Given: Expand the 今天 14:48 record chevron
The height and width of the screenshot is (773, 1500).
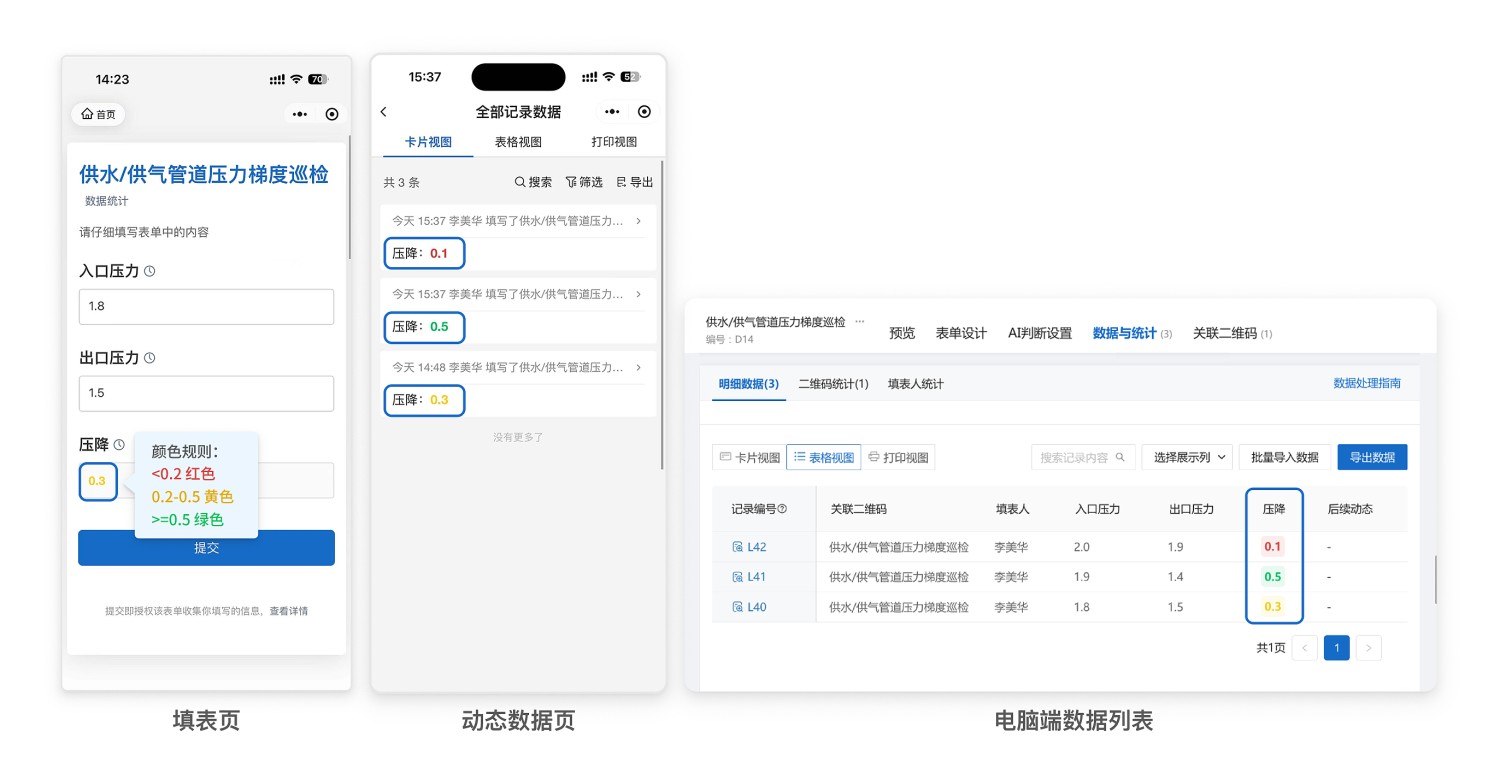Looking at the screenshot, I should [638, 367].
